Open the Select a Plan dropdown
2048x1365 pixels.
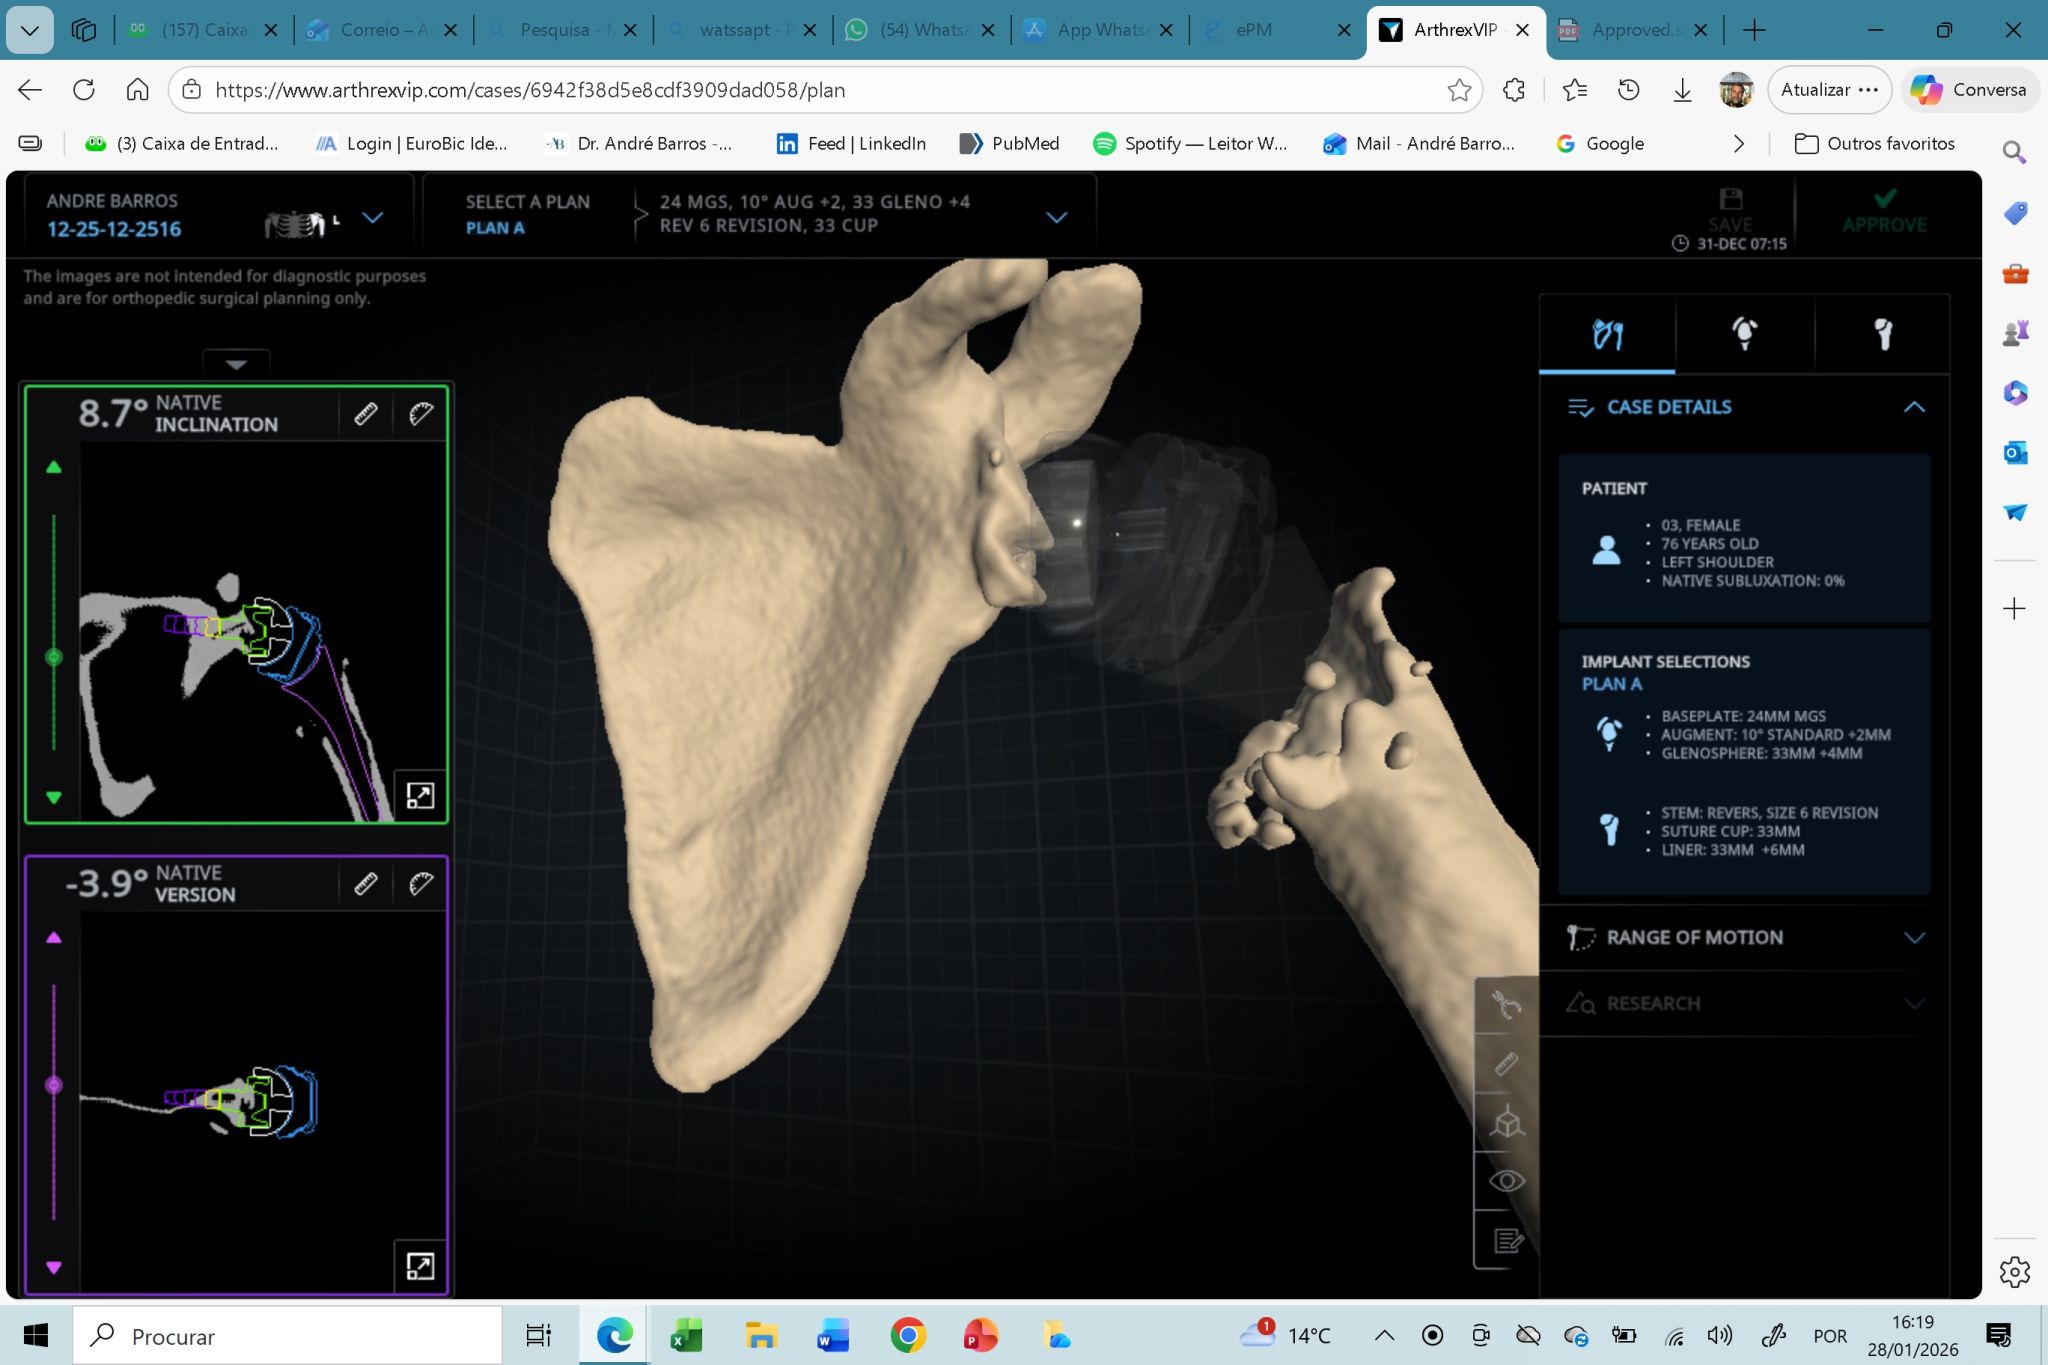pyautogui.click(x=1056, y=217)
